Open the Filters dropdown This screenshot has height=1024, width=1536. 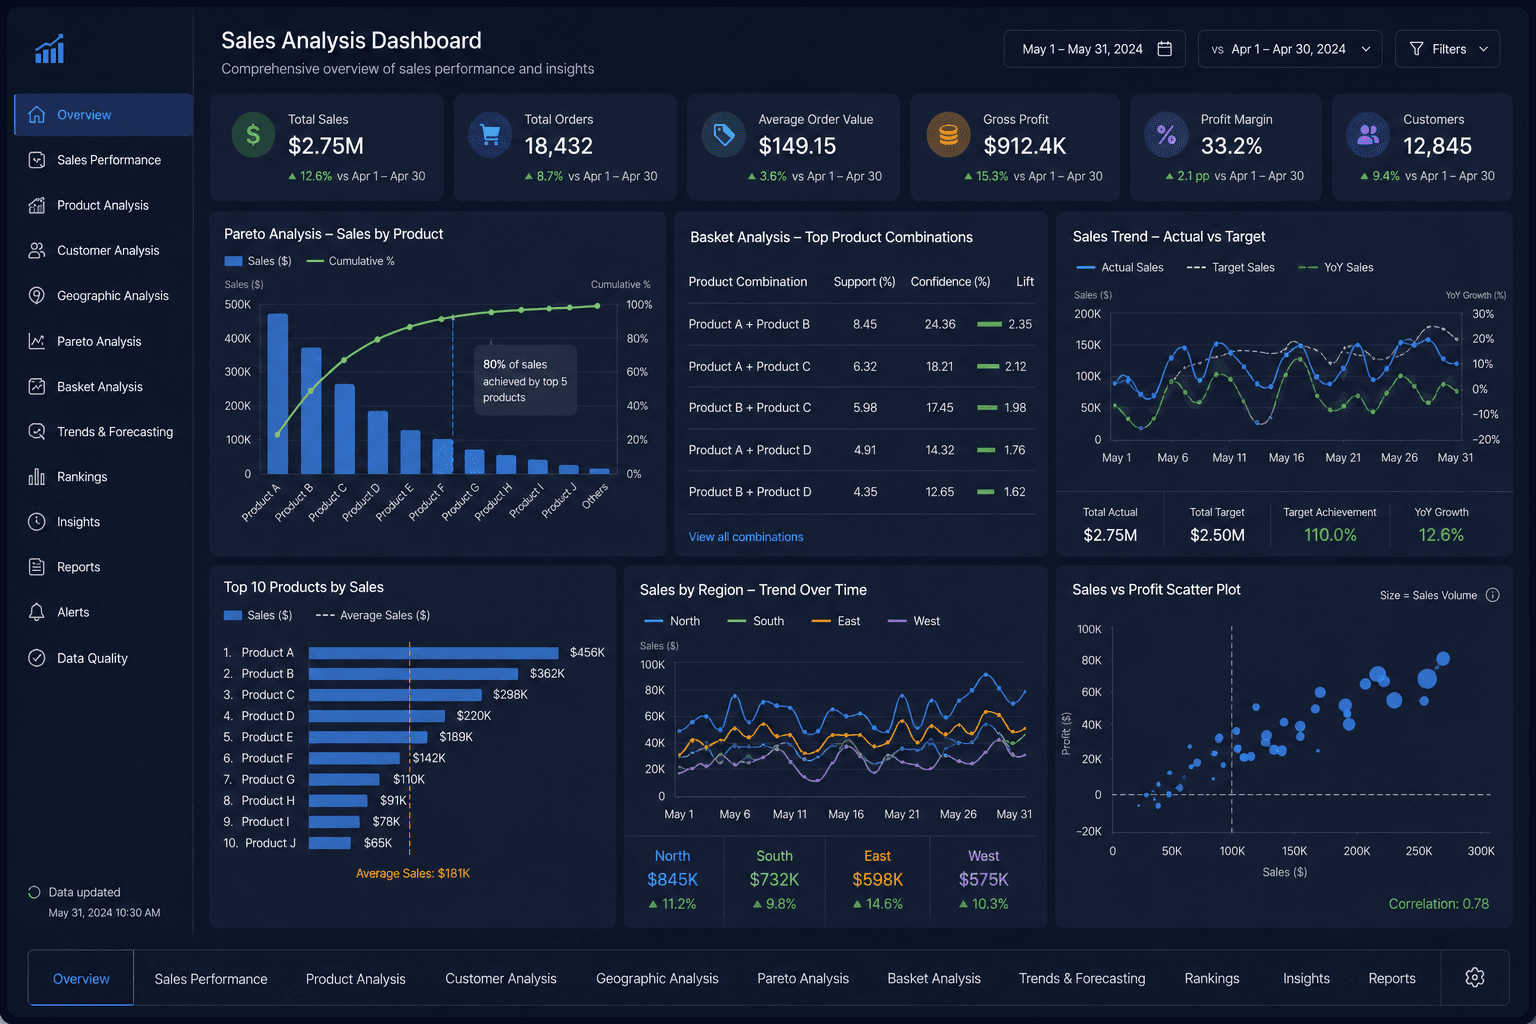click(x=1447, y=49)
